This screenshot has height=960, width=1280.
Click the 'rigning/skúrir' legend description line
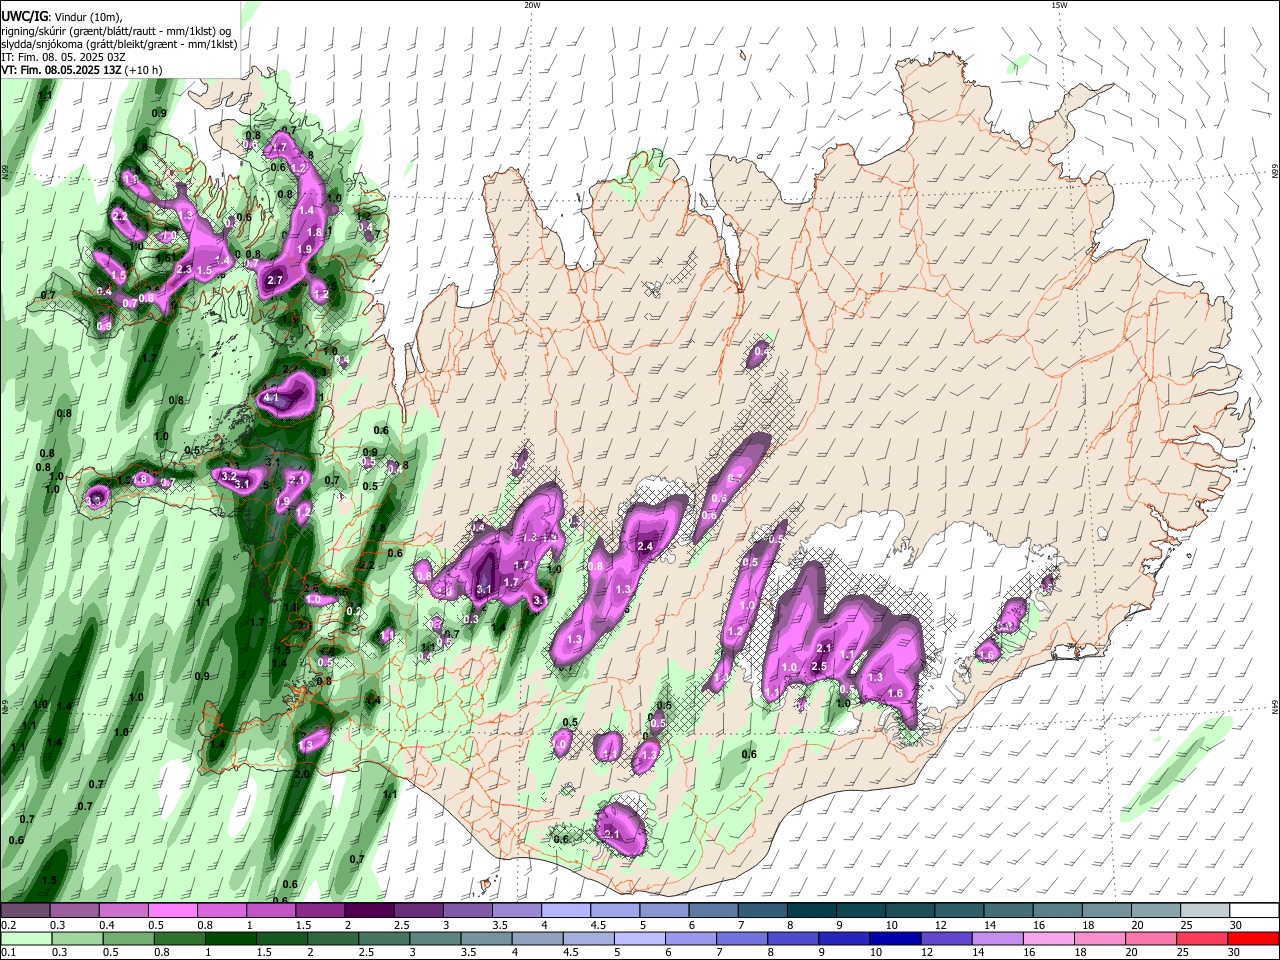coord(115,31)
